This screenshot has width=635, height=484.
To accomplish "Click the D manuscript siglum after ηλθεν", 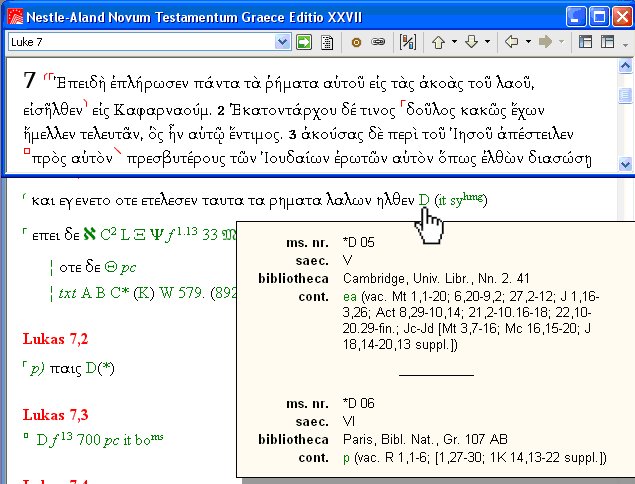I will pos(424,200).
